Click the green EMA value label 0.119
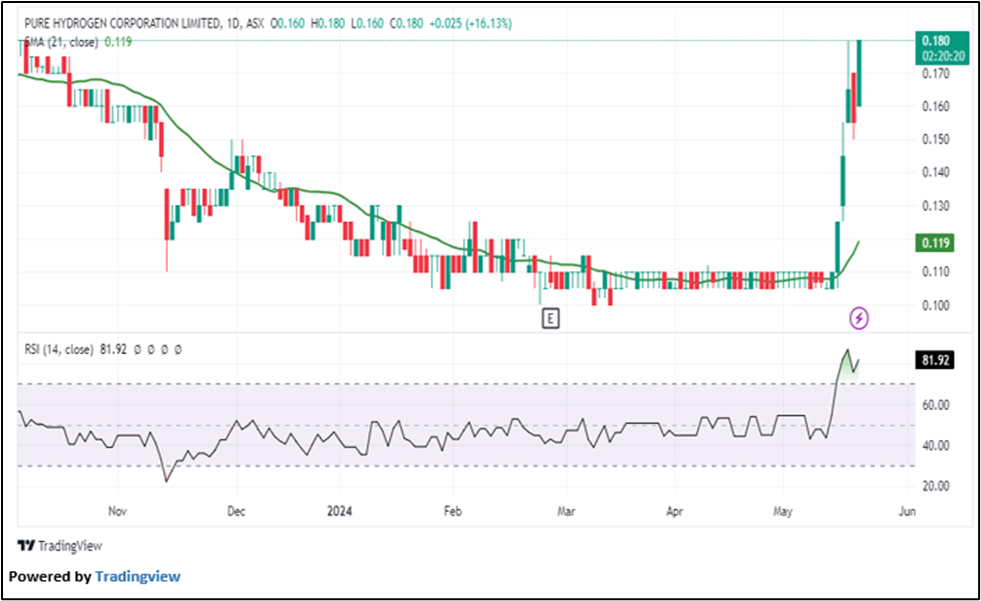The width and height of the screenshot is (981, 601). [x=935, y=243]
